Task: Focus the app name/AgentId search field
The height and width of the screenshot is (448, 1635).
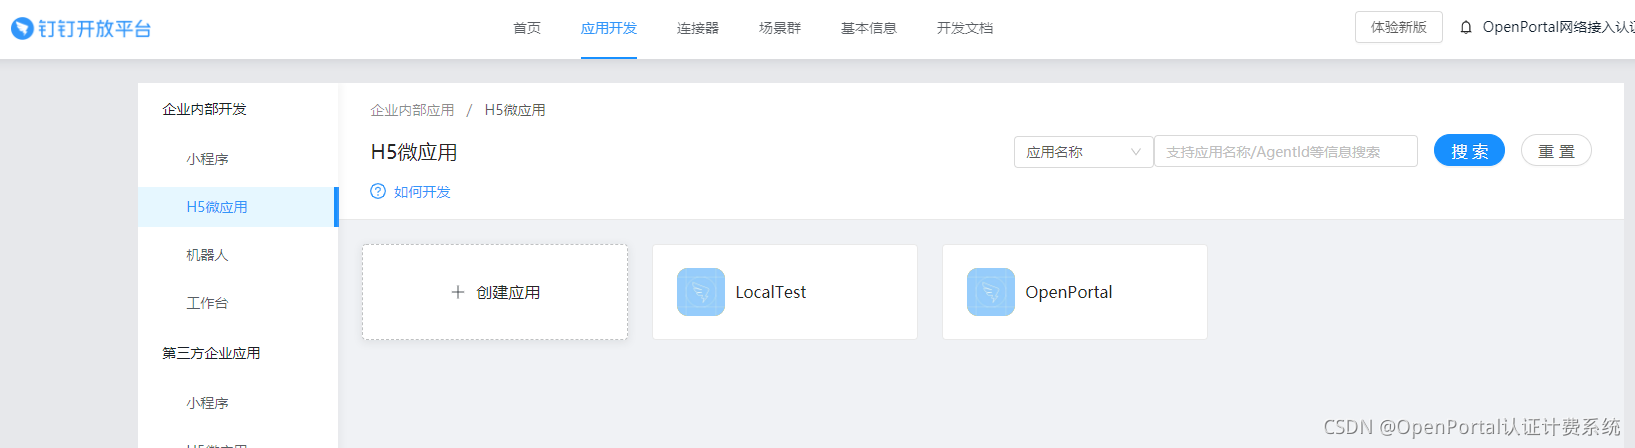Action: (x=1286, y=151)
